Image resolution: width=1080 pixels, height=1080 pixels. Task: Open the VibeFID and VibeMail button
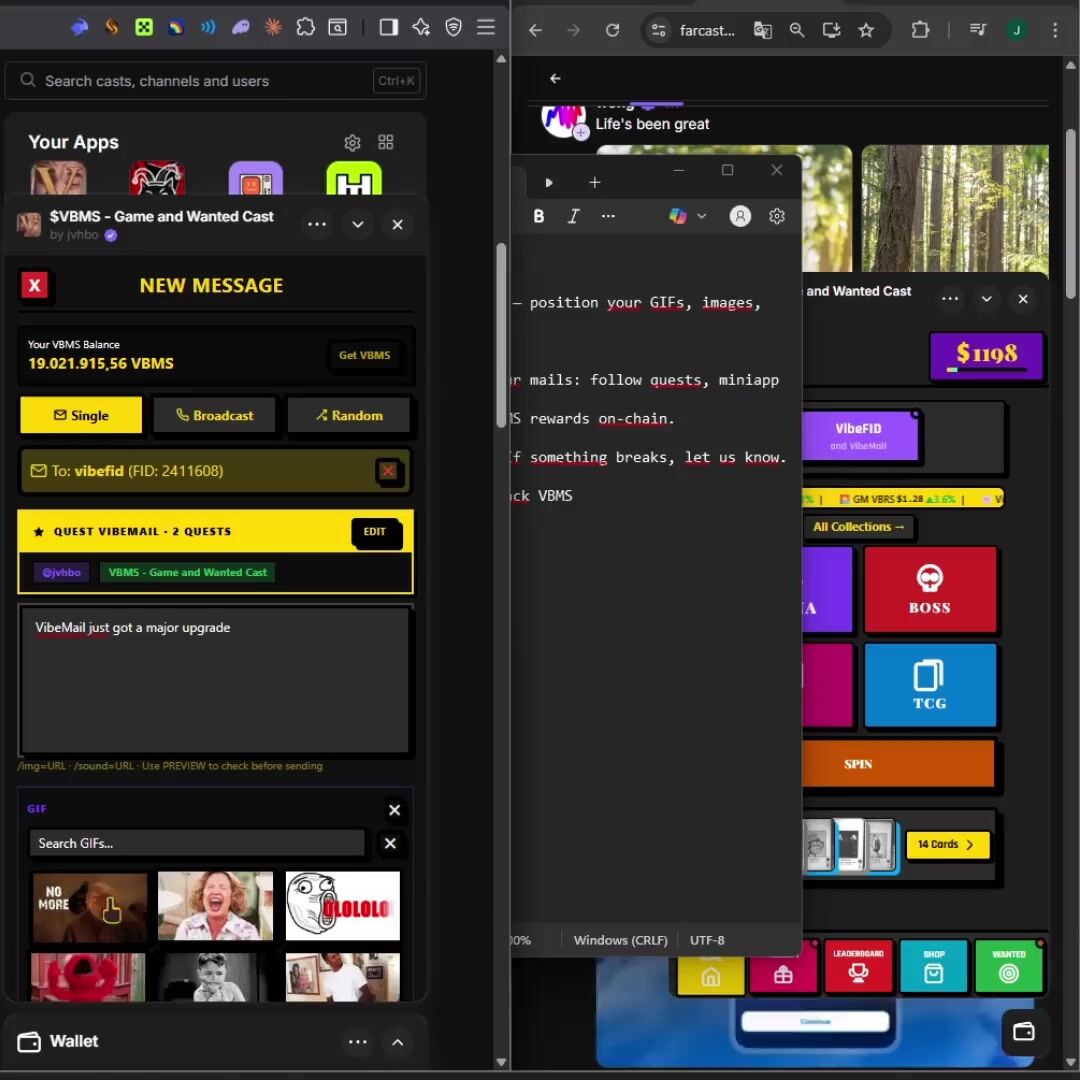859,436
